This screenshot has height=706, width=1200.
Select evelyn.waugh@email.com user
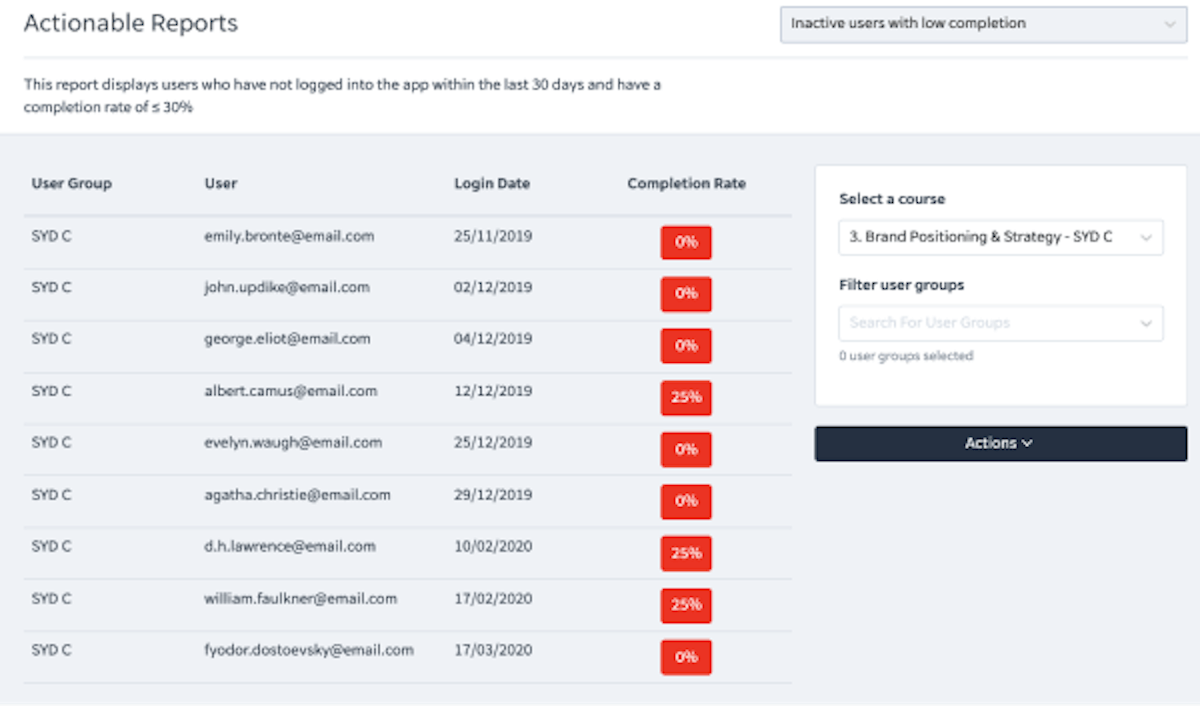(x=293, y=442)
